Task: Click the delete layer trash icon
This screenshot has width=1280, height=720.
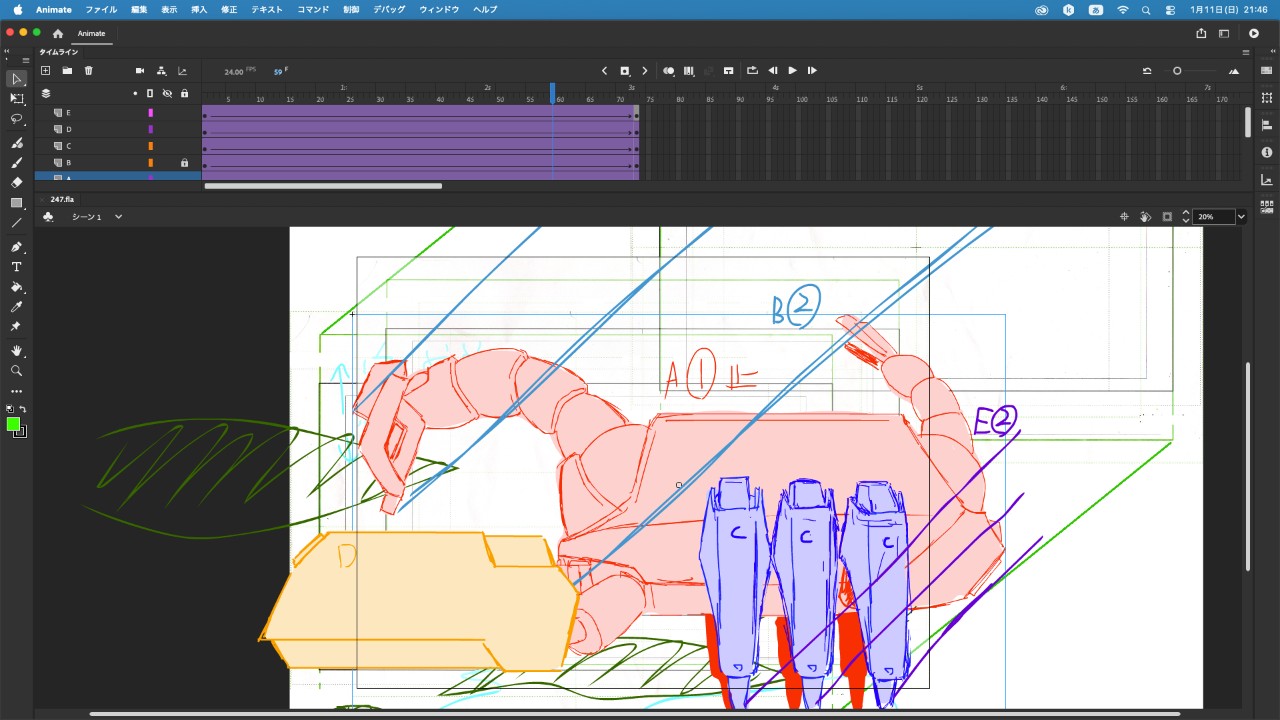Action: click(x=88, y=71)
